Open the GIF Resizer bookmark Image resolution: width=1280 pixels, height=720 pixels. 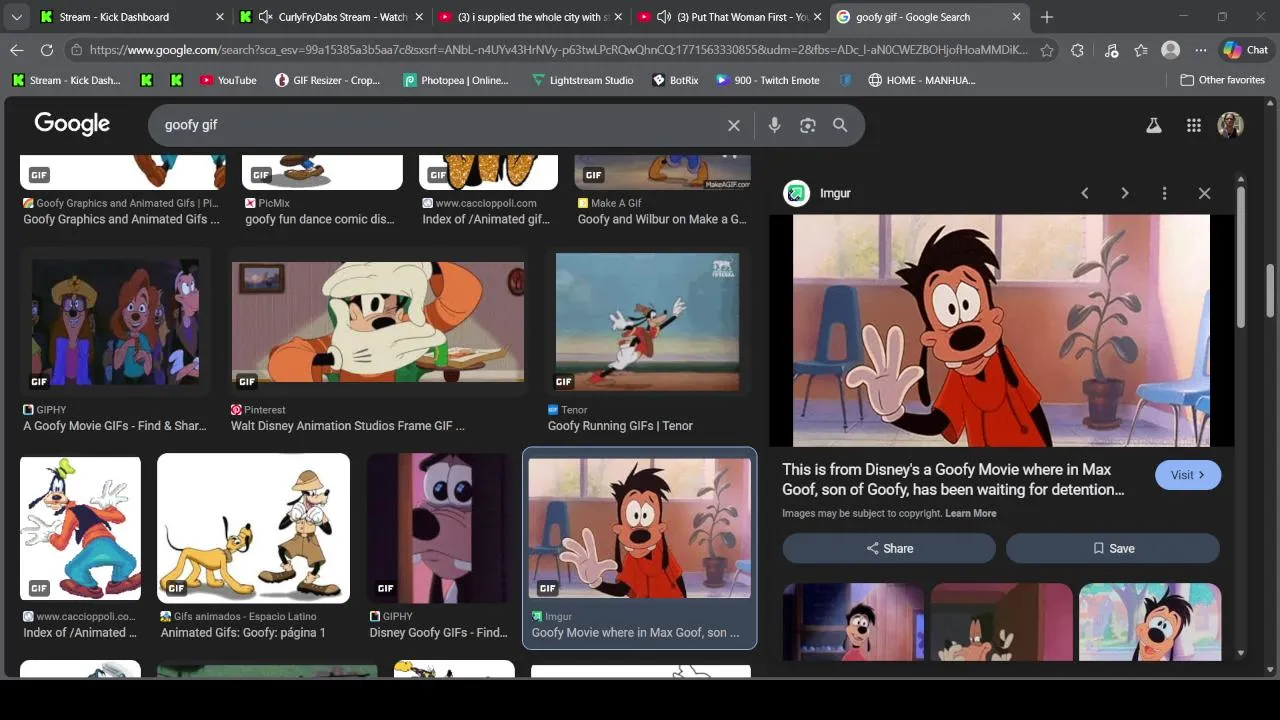pos(328,80)
